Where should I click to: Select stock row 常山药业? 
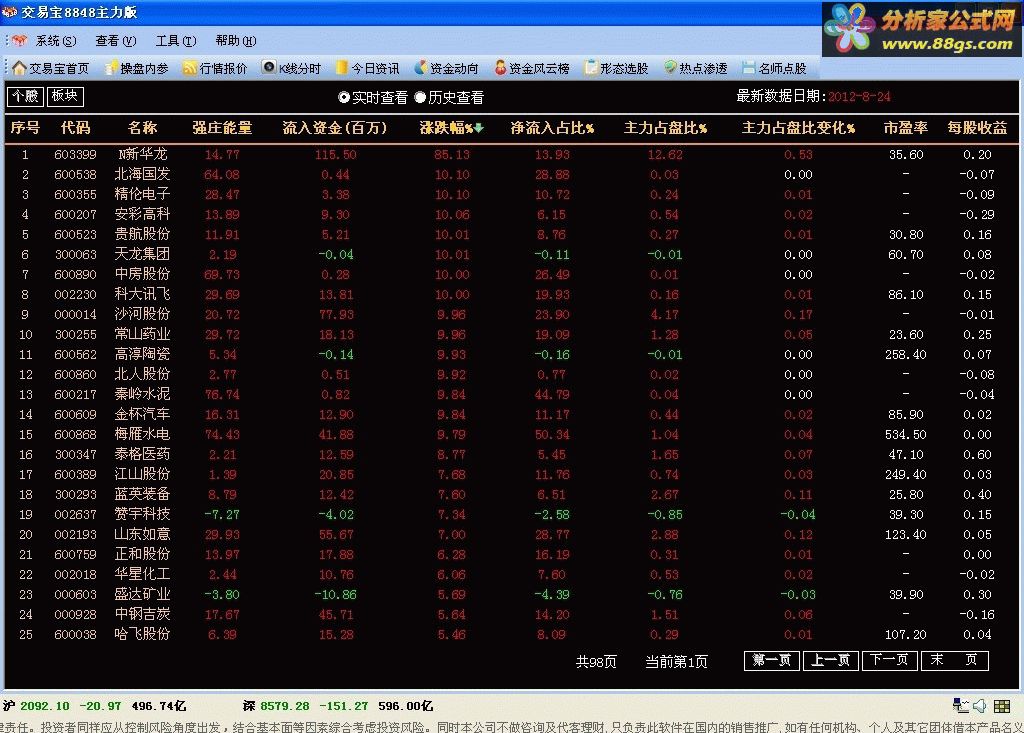click(511, 334)
